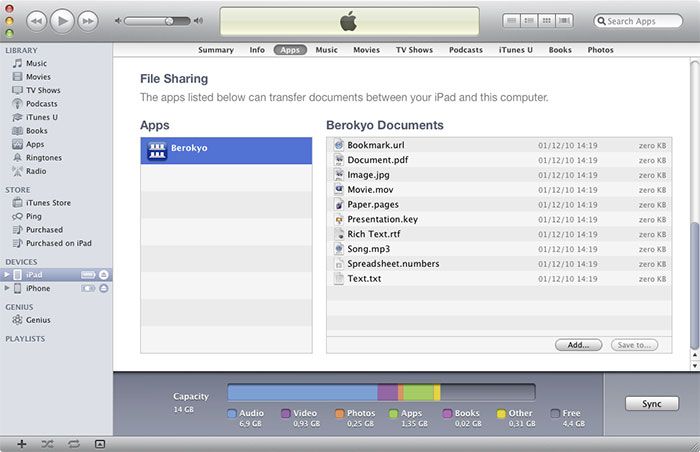Show the artwork viewer panel
The height and width of the screenshot is (452, 700).
click(x=100, y=444)
